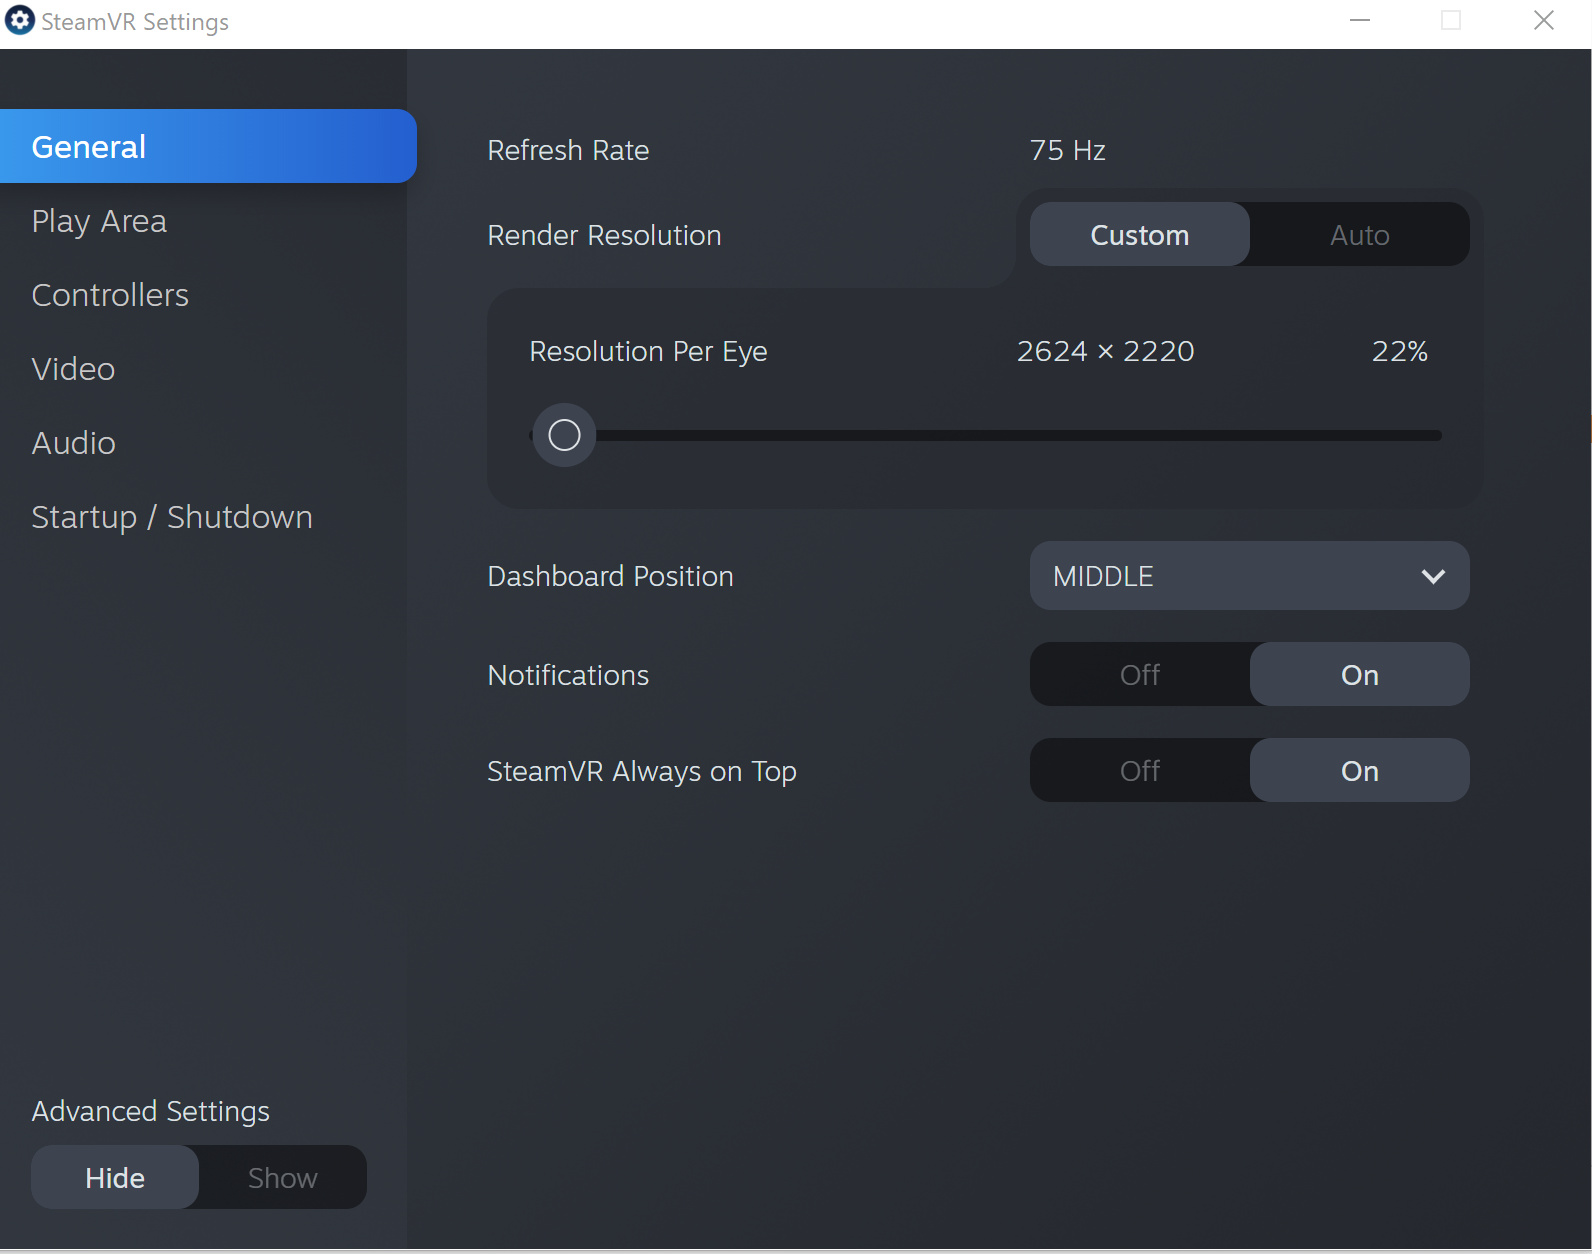Open Startup / Shutdown settings
The image size is (1592, 1254).
tap(172, 517)
